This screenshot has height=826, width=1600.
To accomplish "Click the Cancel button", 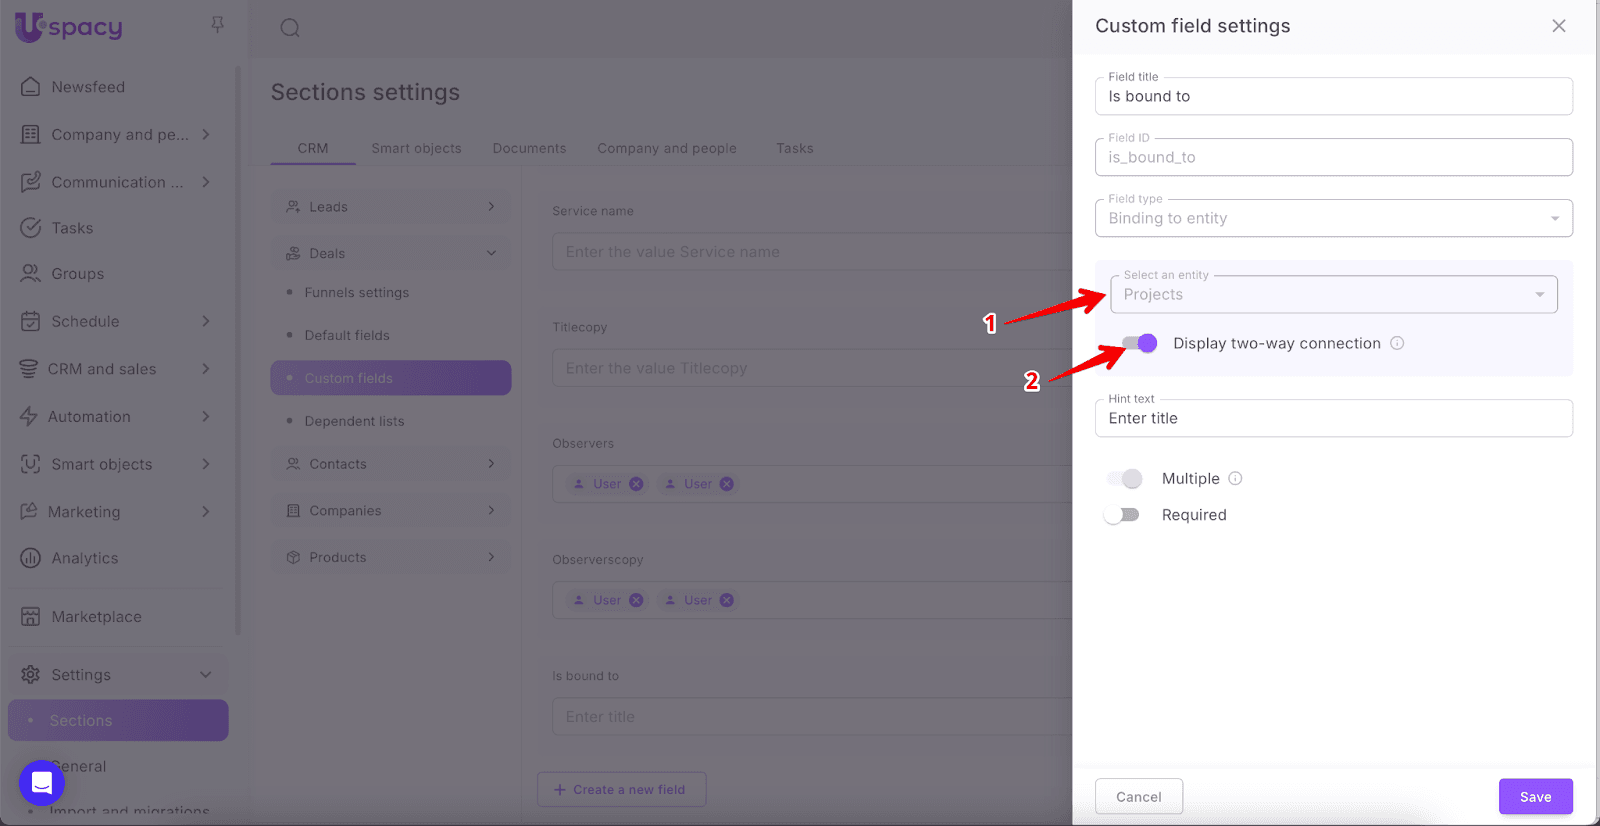I will pyautogui.click(x=1138, y=797).
